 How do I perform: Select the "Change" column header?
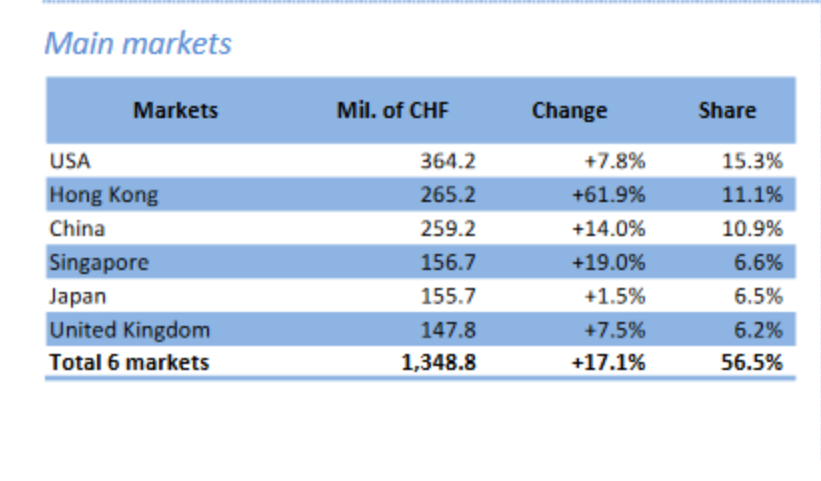pyautogui.click(x=569, y=110)
